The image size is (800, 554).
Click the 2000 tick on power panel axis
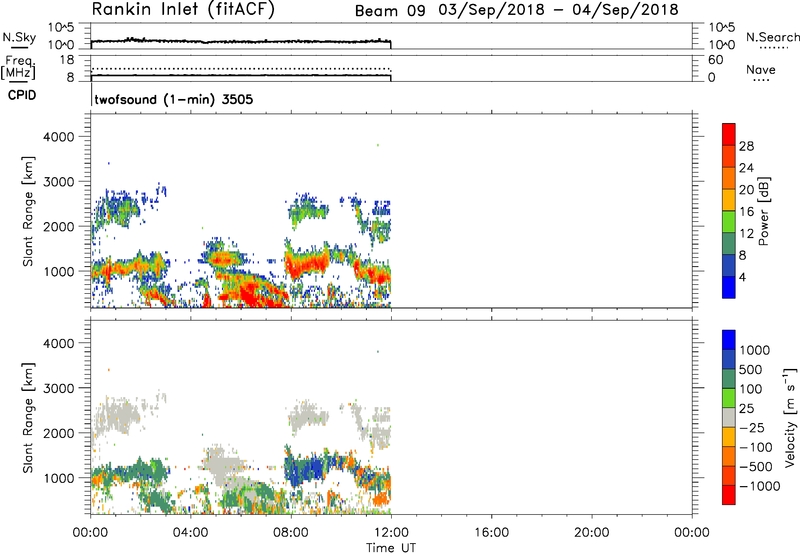(x=58, y=226)
